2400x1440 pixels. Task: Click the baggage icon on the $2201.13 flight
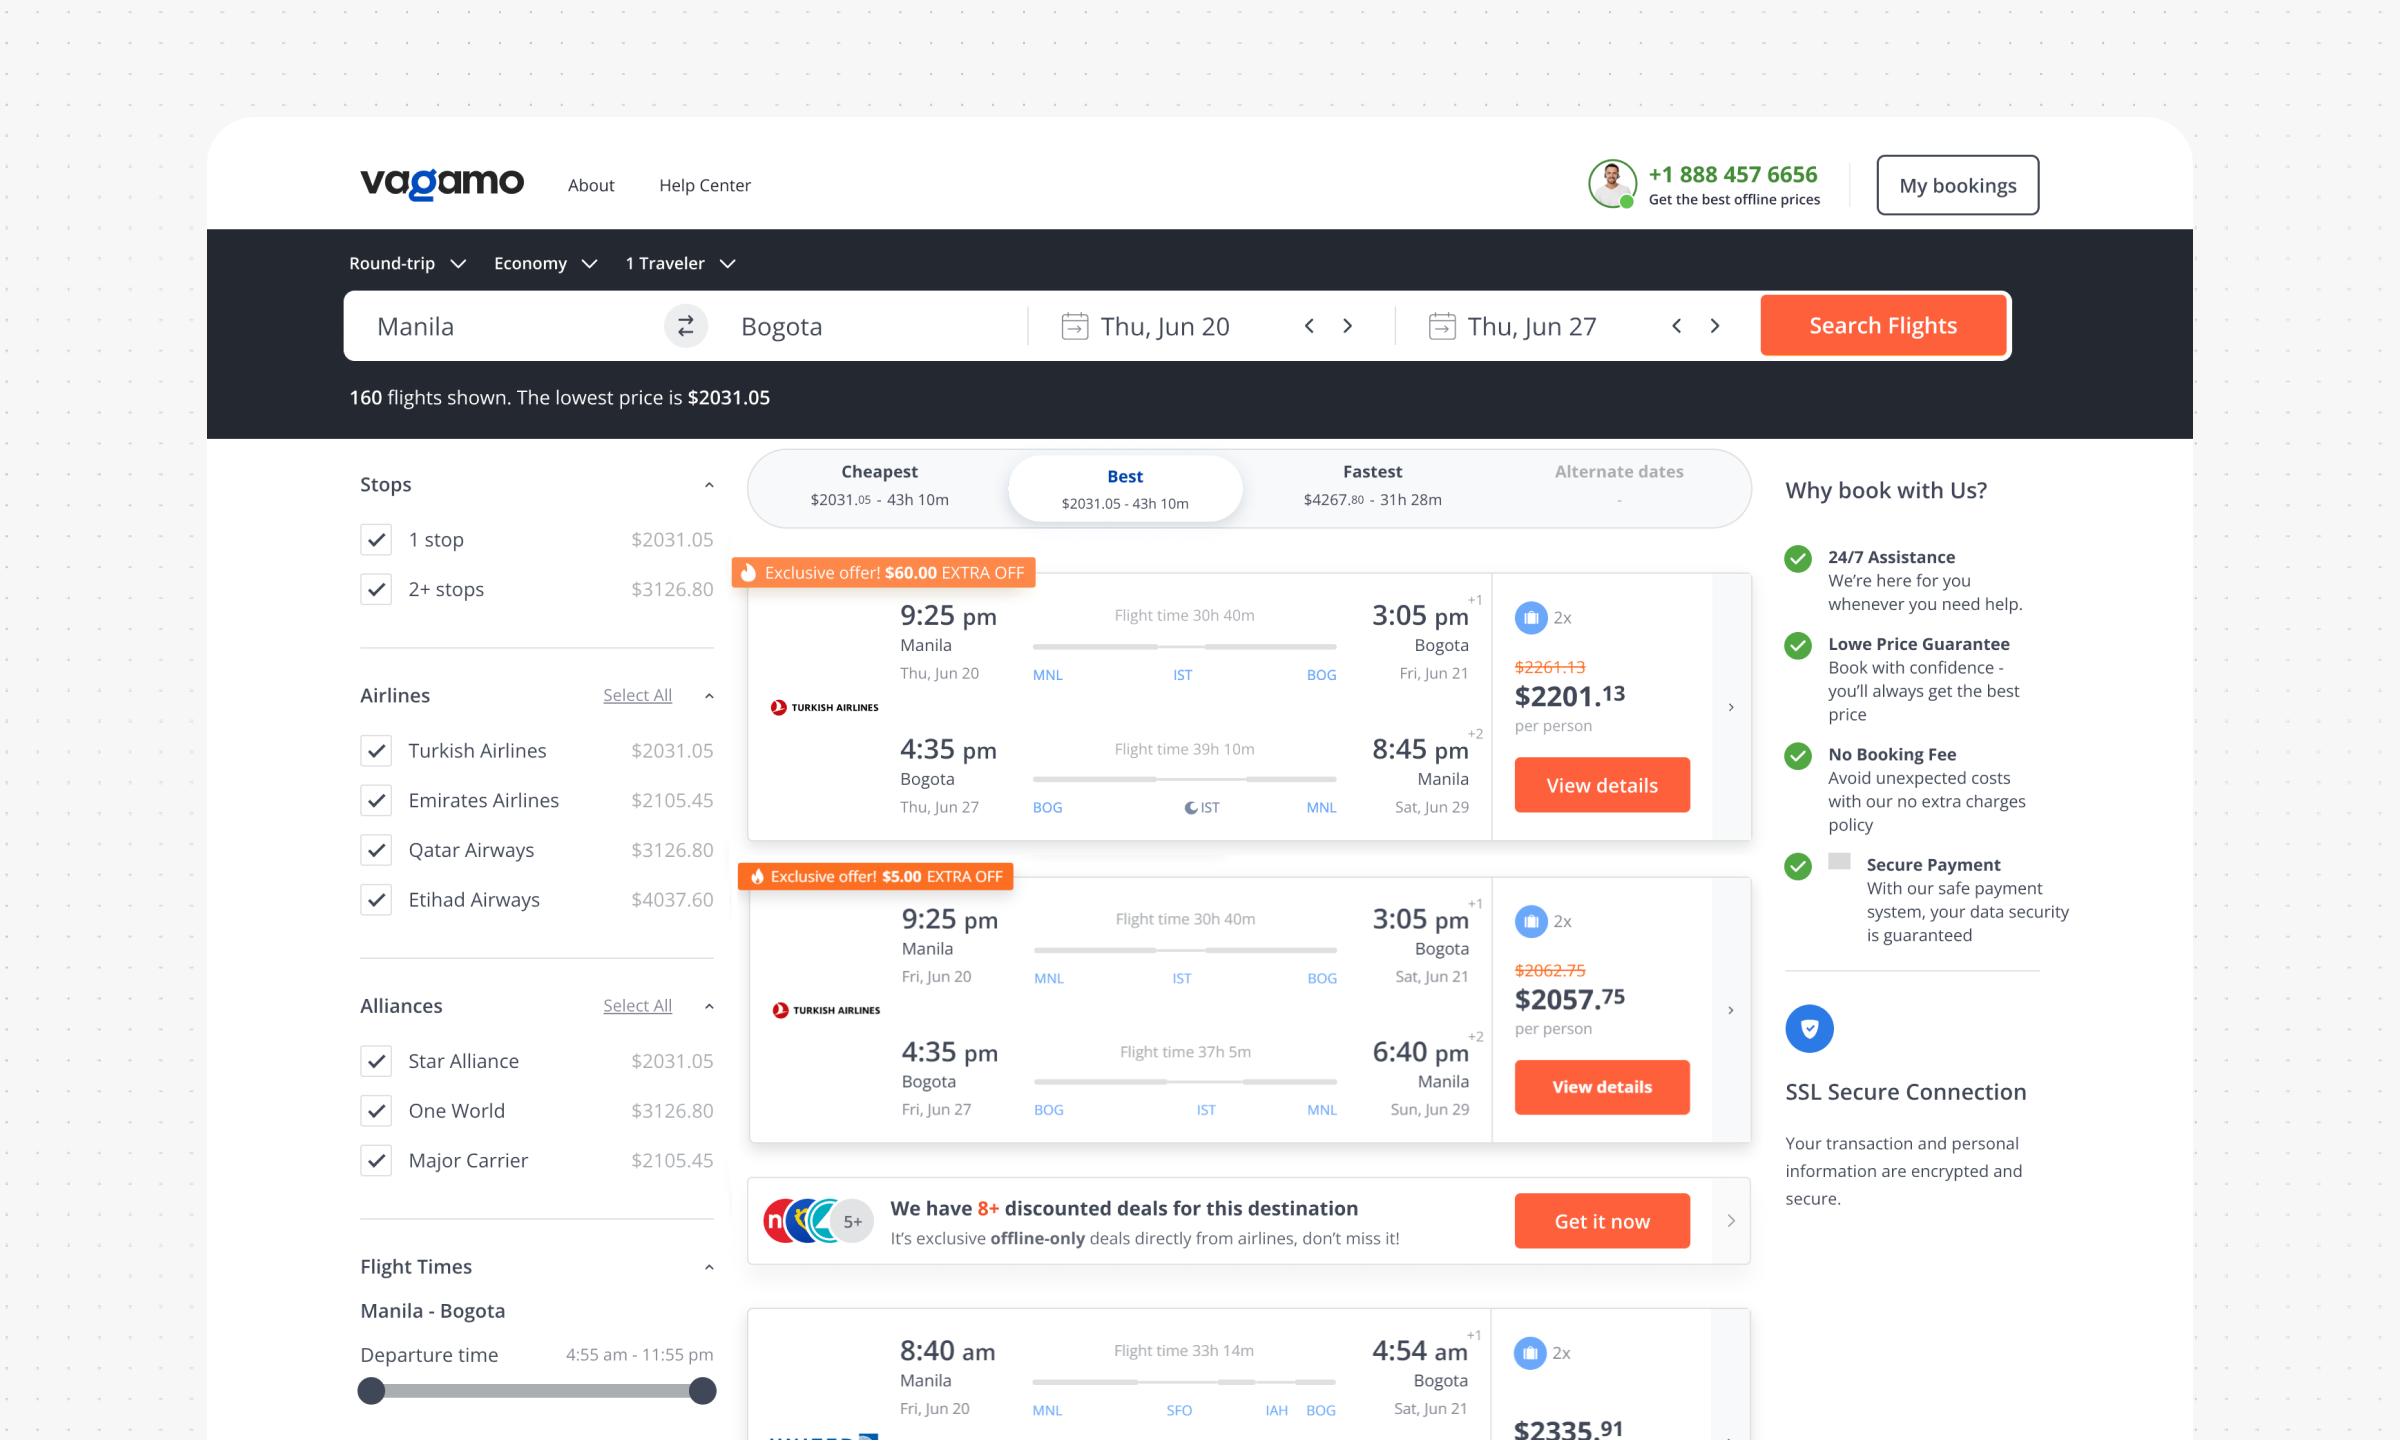(1530, 618)
